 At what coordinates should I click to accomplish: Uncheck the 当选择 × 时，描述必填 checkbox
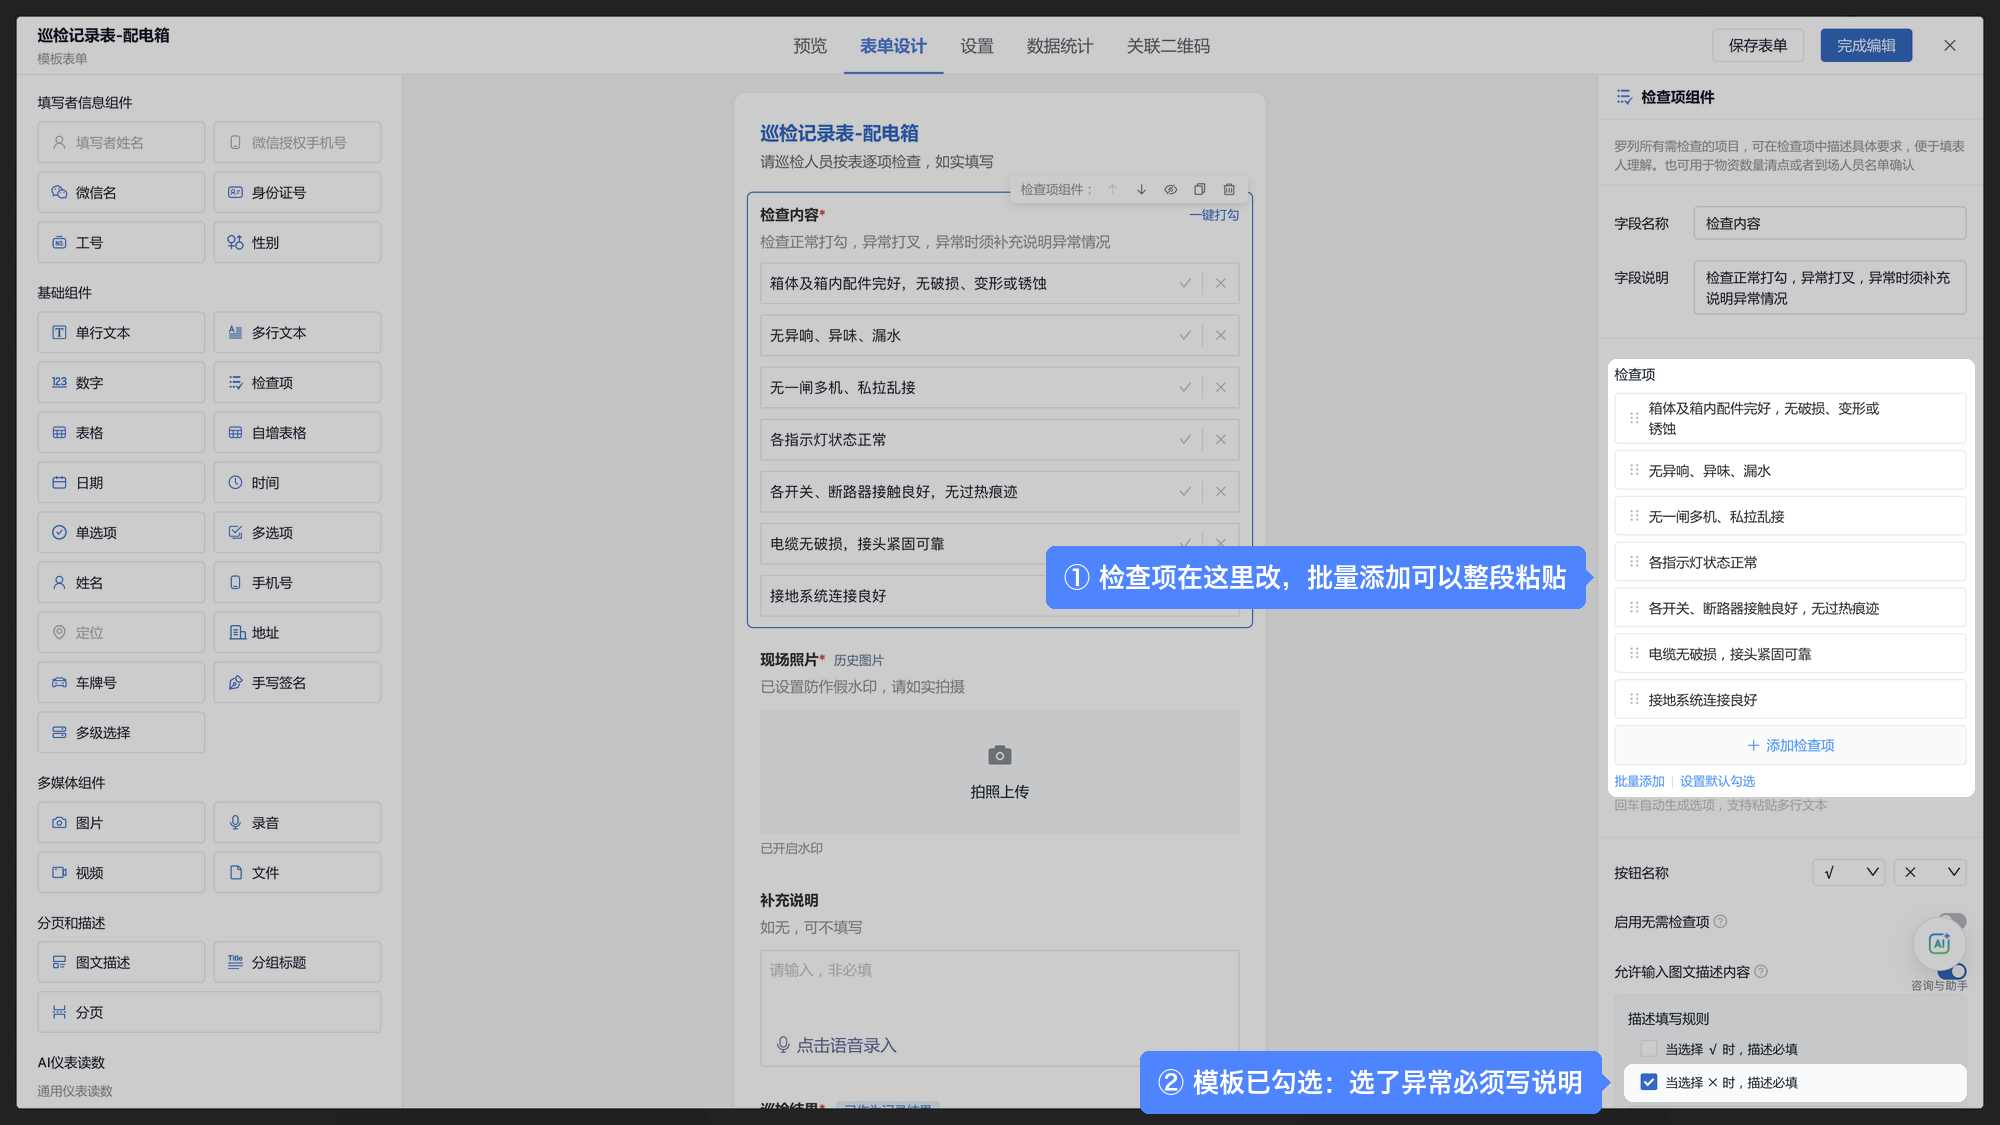pyautogui.click(x=1649, y=1082)
